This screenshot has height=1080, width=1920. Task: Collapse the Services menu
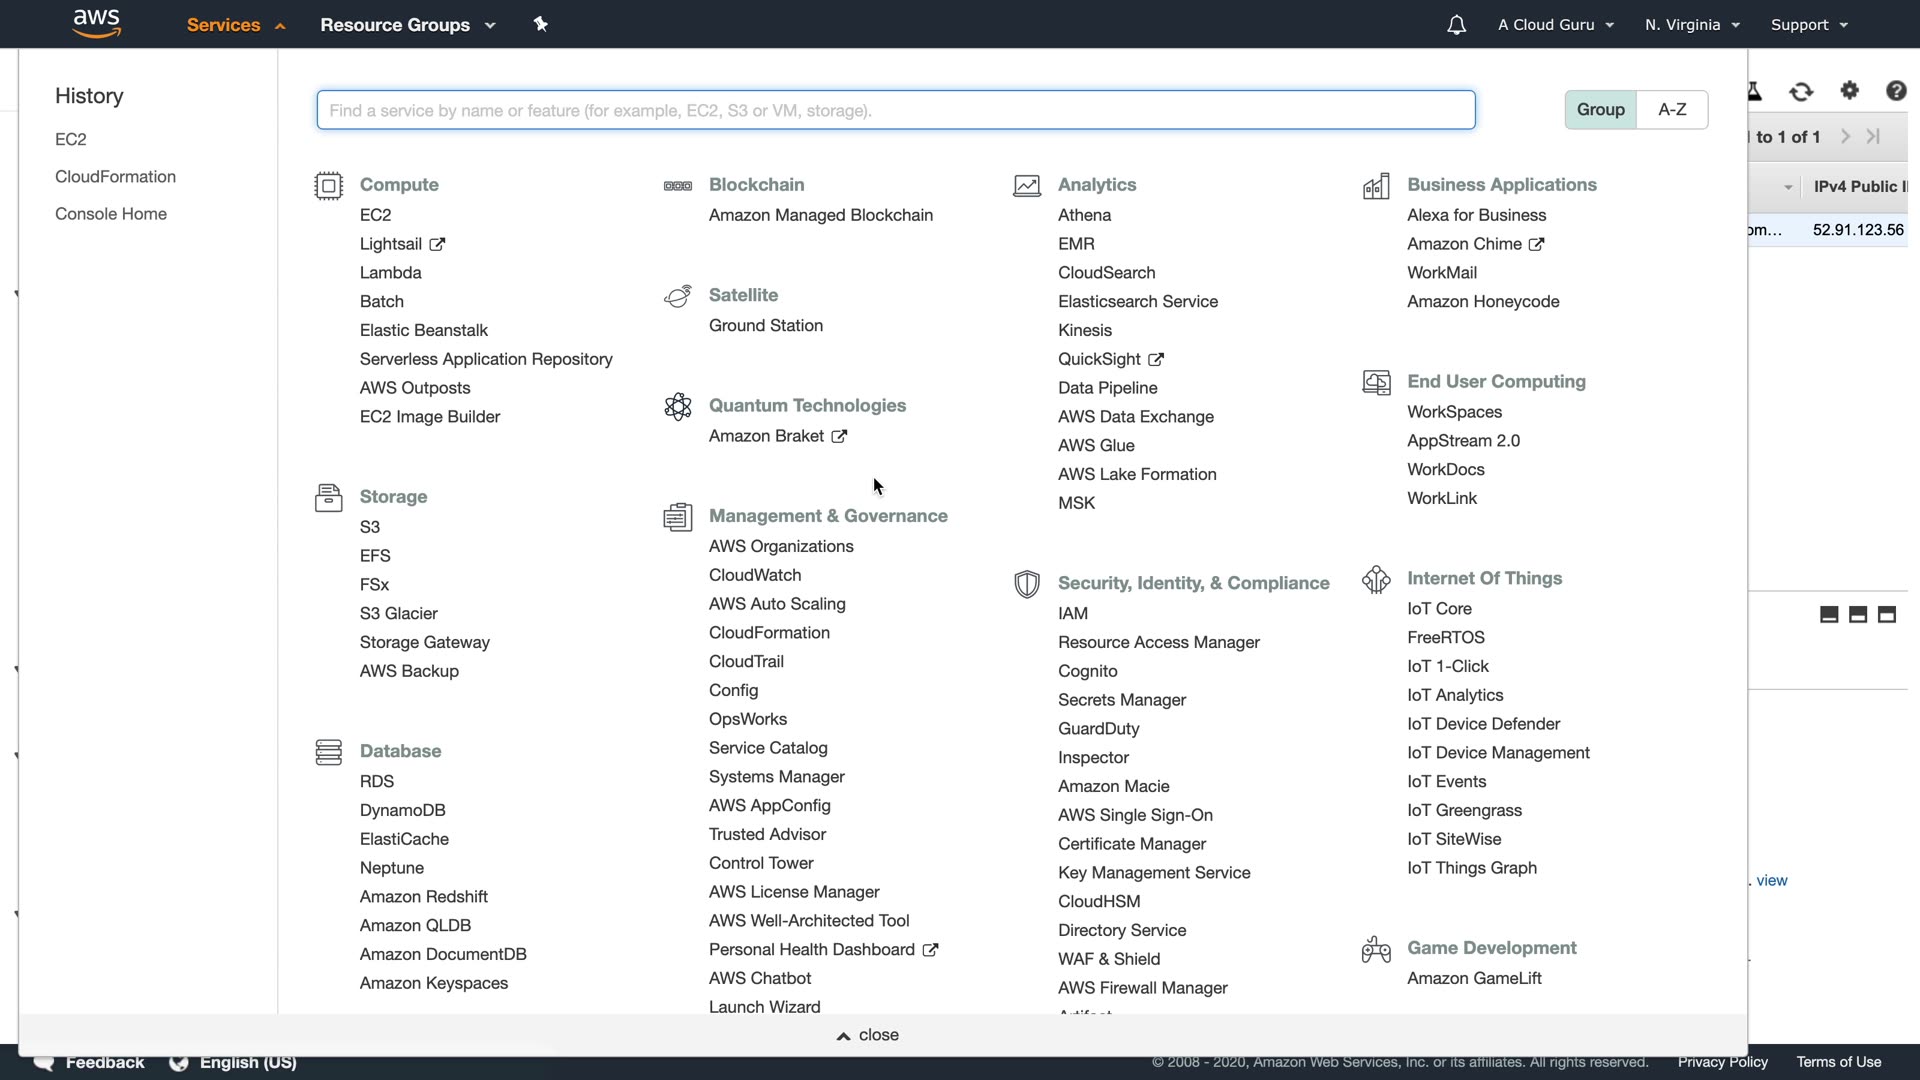click(x=235, y=25)
